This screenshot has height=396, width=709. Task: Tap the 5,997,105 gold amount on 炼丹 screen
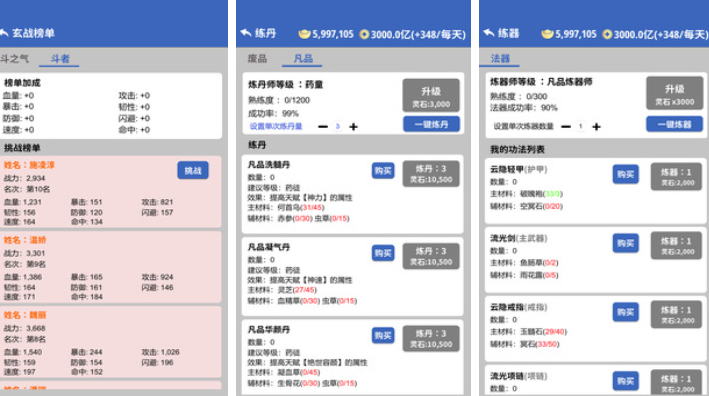pos(333,34)
